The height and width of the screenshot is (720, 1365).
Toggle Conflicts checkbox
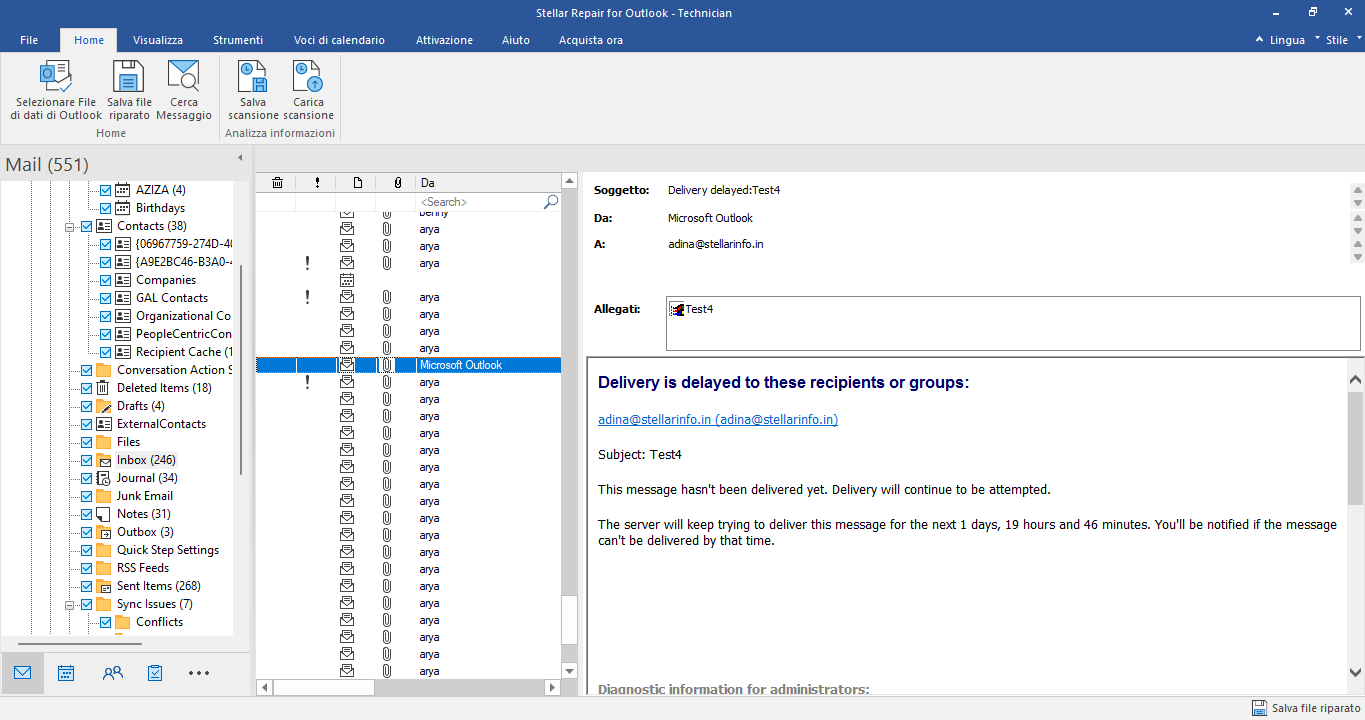[x=105, y=622]
